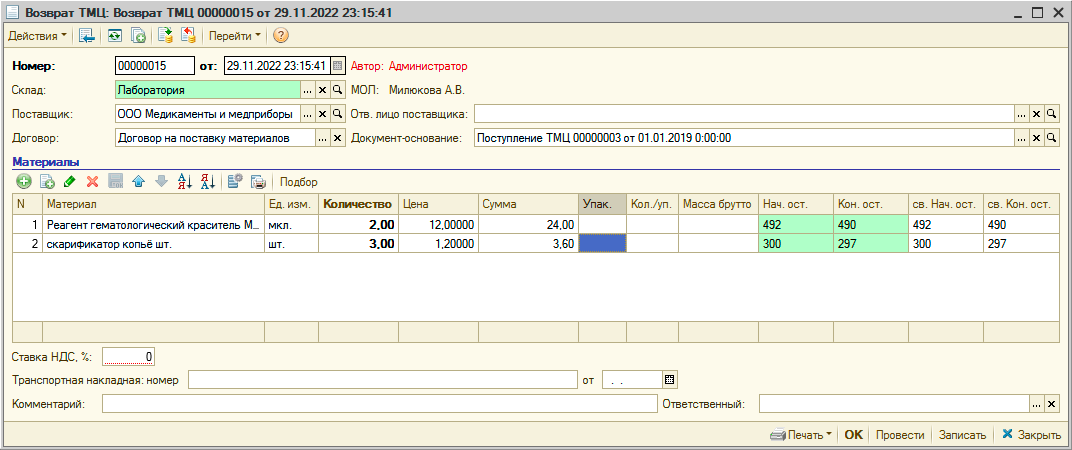The width and height of the screenshot is (1072, 450).
Task: Click the pencil Edit row icon
Action: pyautogui.click(x=69, y=182)
